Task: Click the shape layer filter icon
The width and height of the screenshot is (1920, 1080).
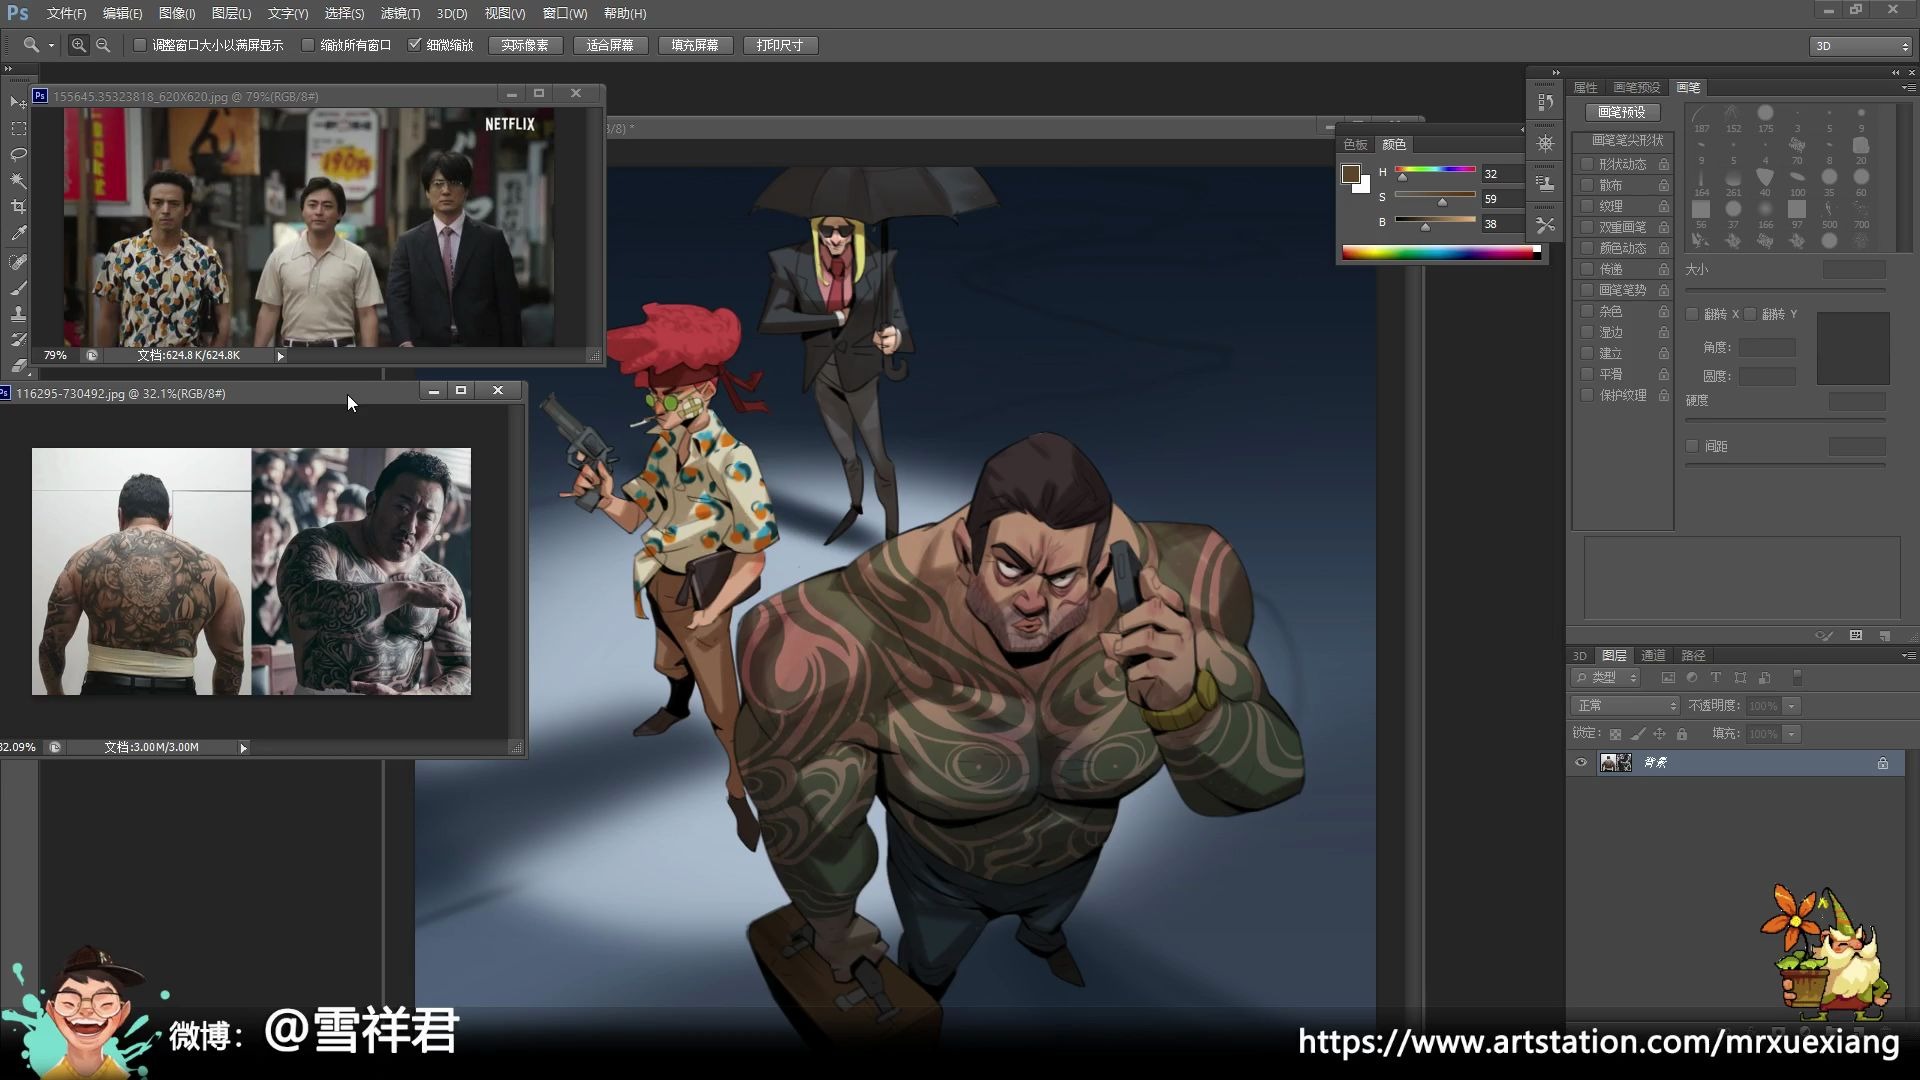Action: [x=1740, y=678]
